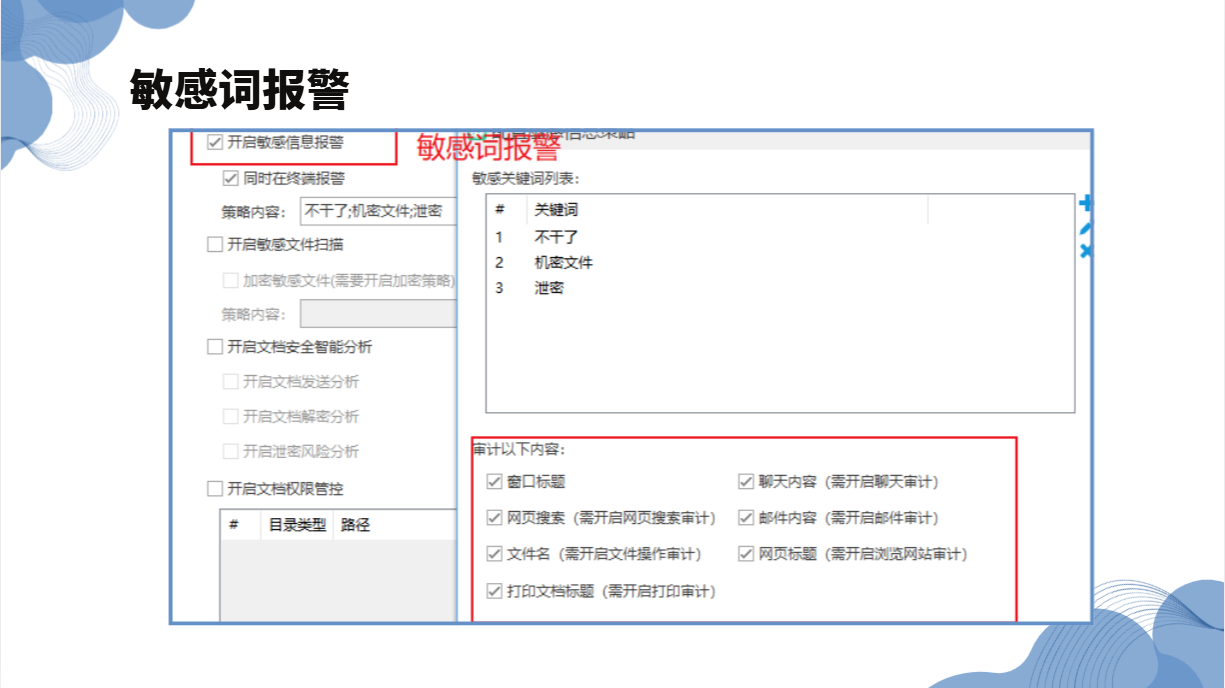The image size is (1225, 688).
Task: Uncheck 打印文档标题 audit checkbox
Action: [x=494, y=591]
